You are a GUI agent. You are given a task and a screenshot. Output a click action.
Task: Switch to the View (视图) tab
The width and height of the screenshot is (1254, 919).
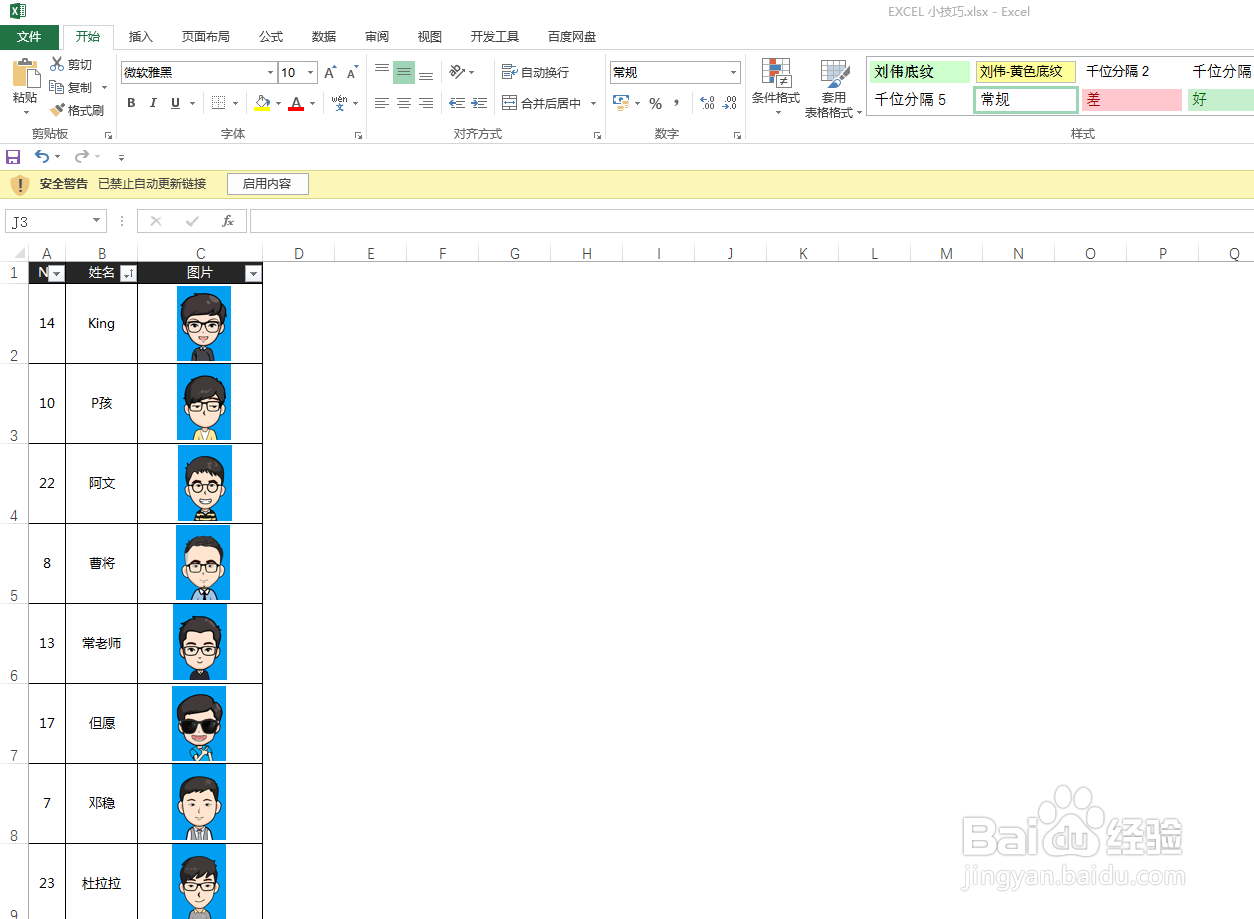[430, 37]
